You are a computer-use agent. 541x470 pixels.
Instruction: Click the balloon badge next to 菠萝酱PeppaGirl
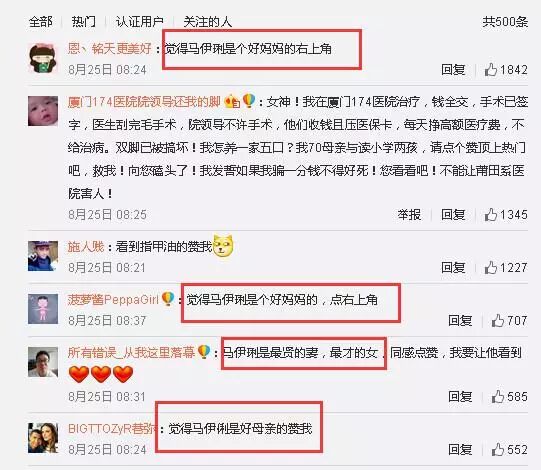click(x=168, y=299)
